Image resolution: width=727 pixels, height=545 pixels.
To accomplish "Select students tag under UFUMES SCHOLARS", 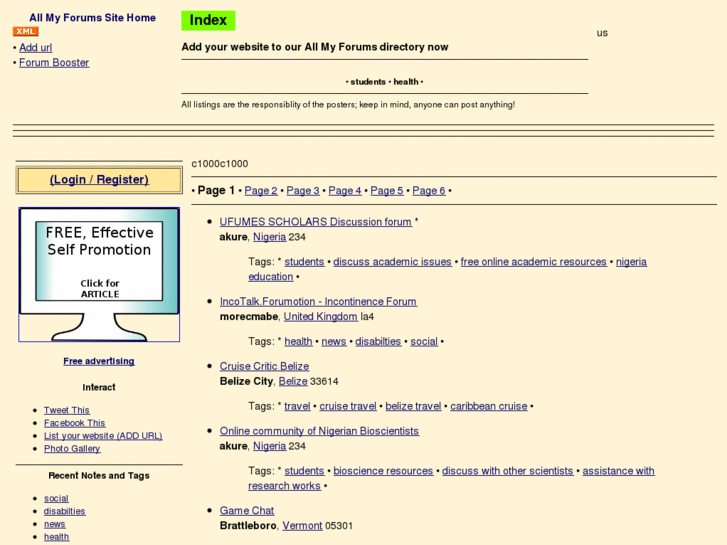I will tap(304, 262).
